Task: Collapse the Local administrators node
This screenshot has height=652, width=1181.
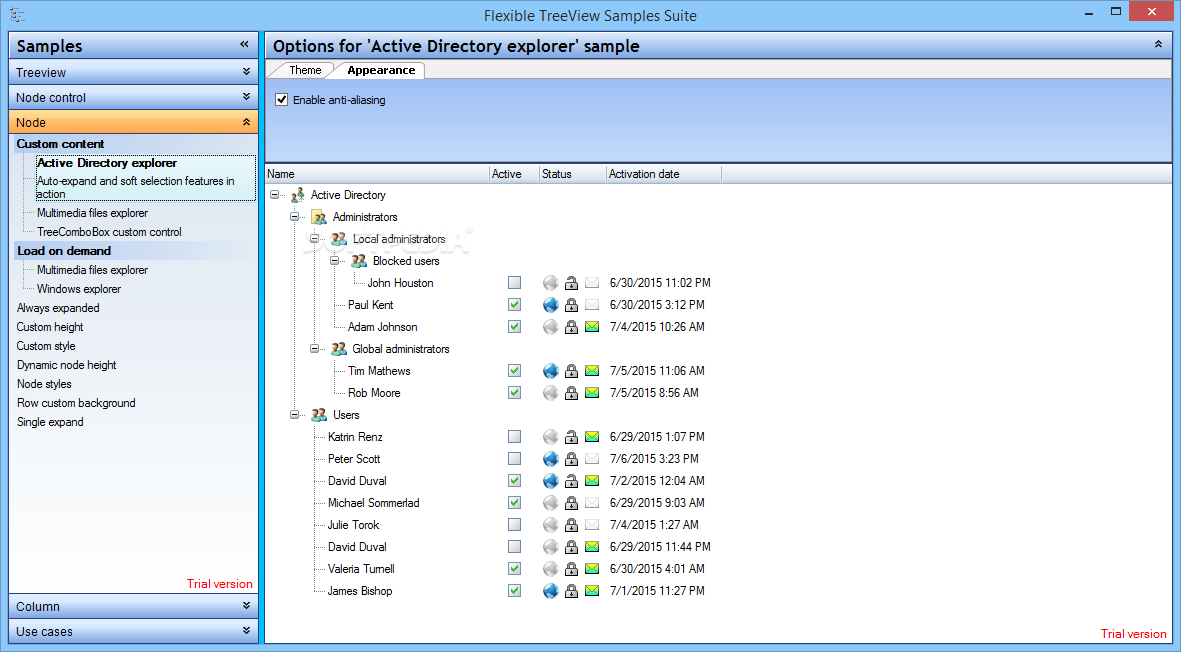Action: 314,239
